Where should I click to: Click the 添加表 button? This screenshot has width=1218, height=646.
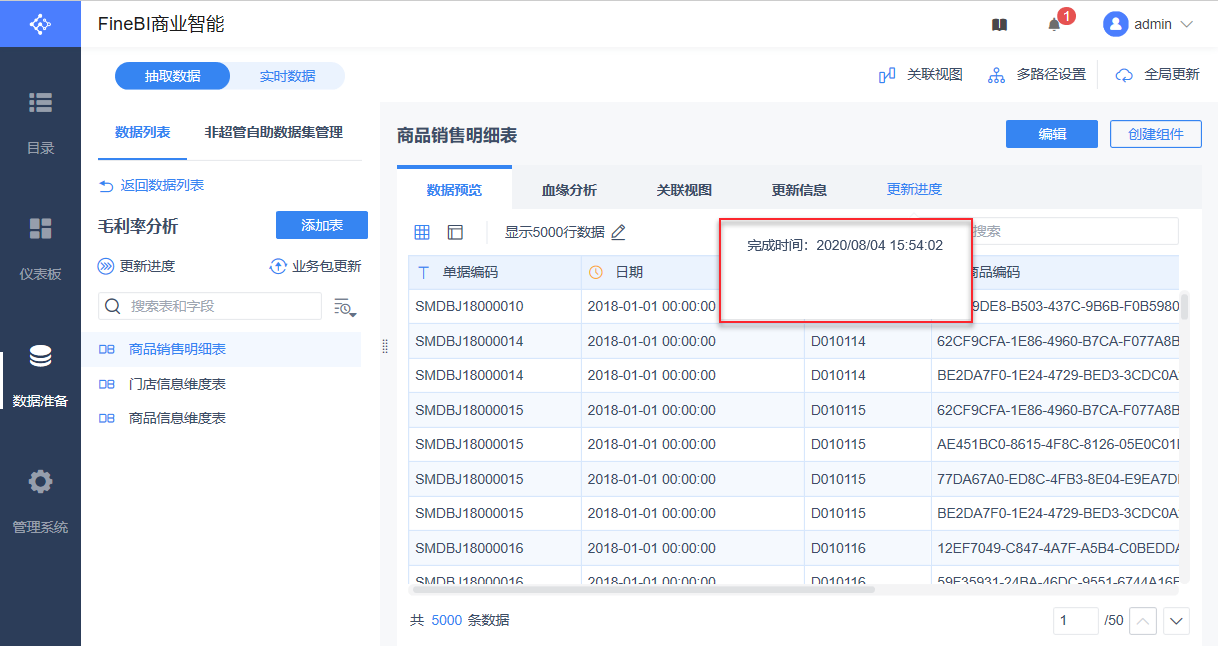(322, 225)
